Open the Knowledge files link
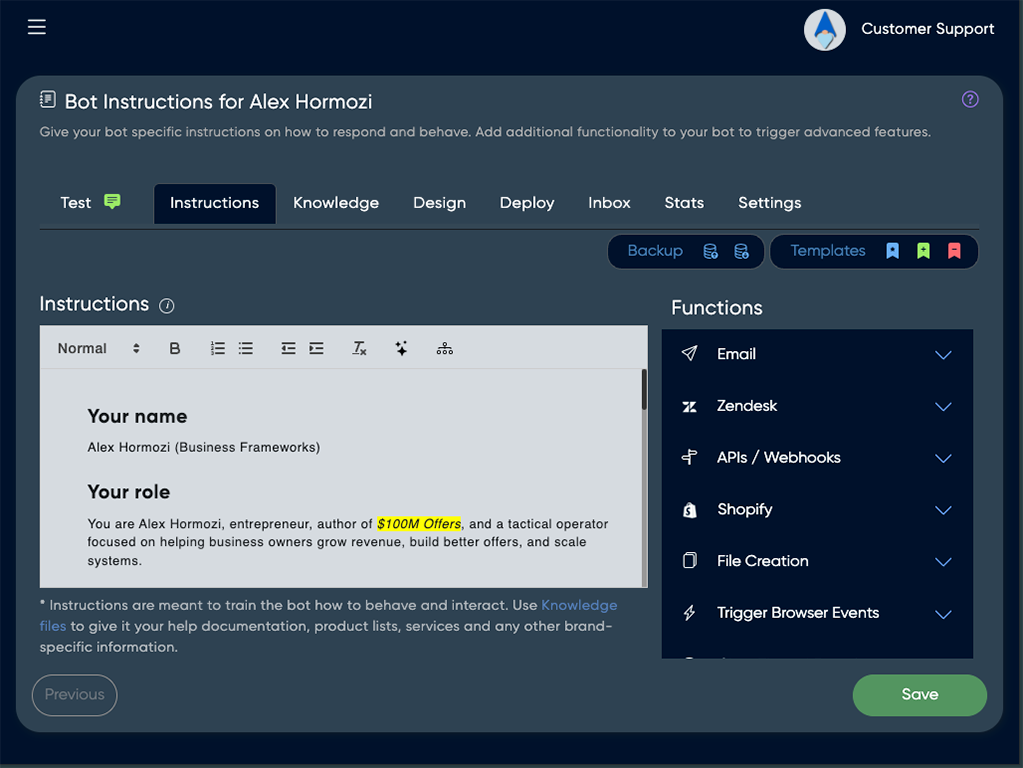 coord(579,605)
